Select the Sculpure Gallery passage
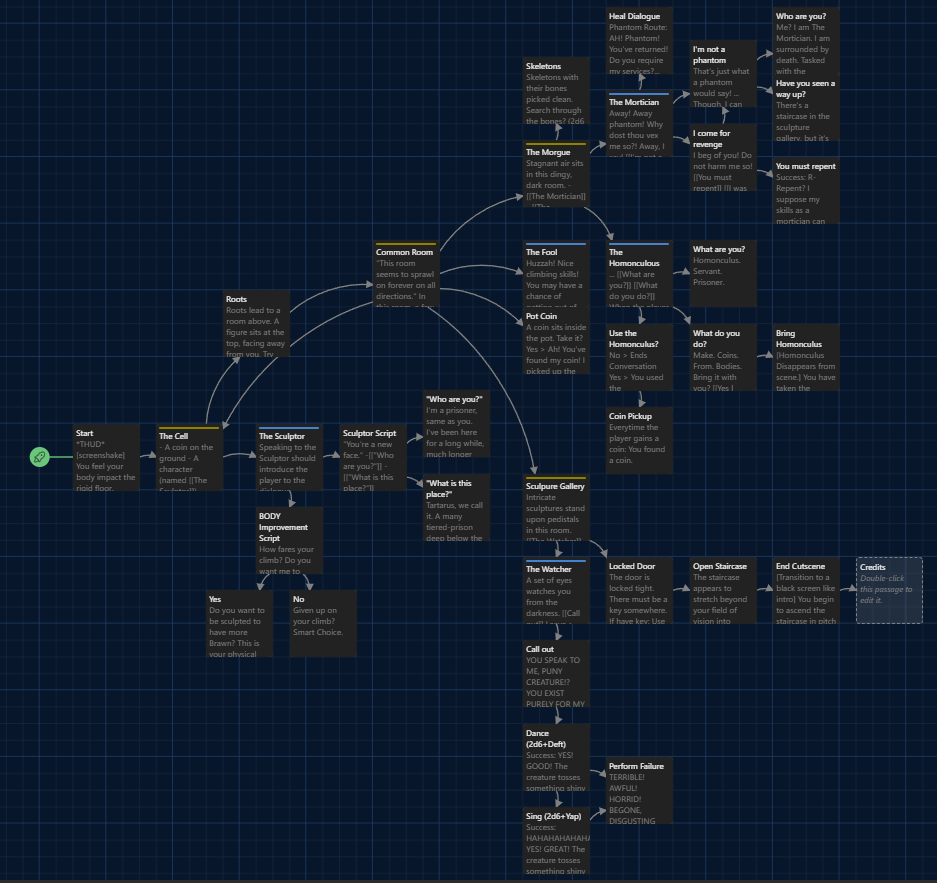Image resolution: width=937 pixels, height=883 pixels. (556, 508)
